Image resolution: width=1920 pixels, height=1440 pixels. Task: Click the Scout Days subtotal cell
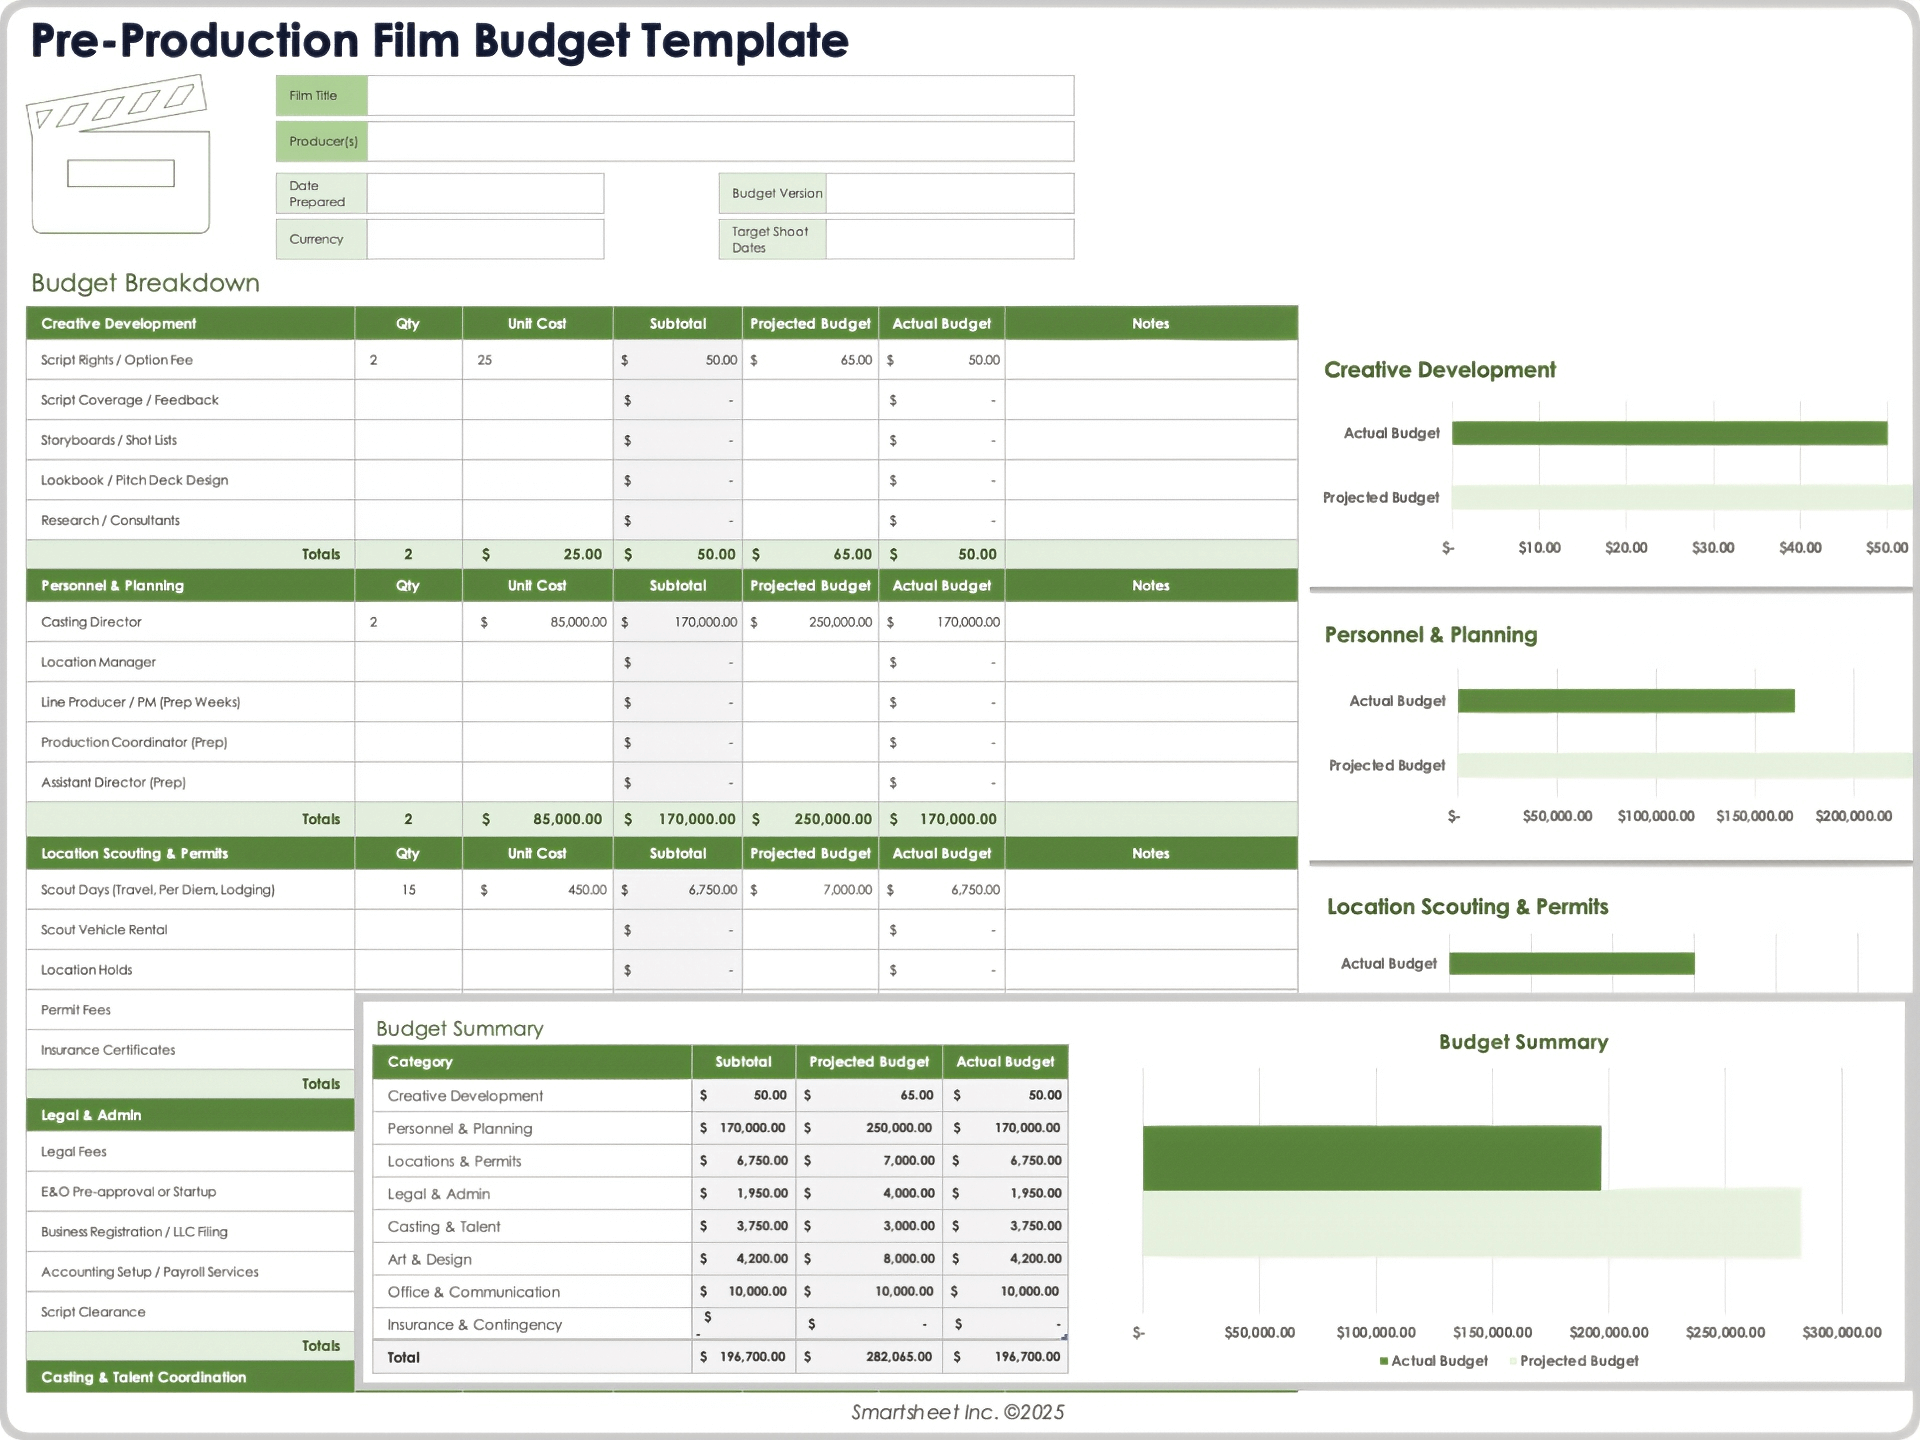pyautogui.click(x=677, y=889)
